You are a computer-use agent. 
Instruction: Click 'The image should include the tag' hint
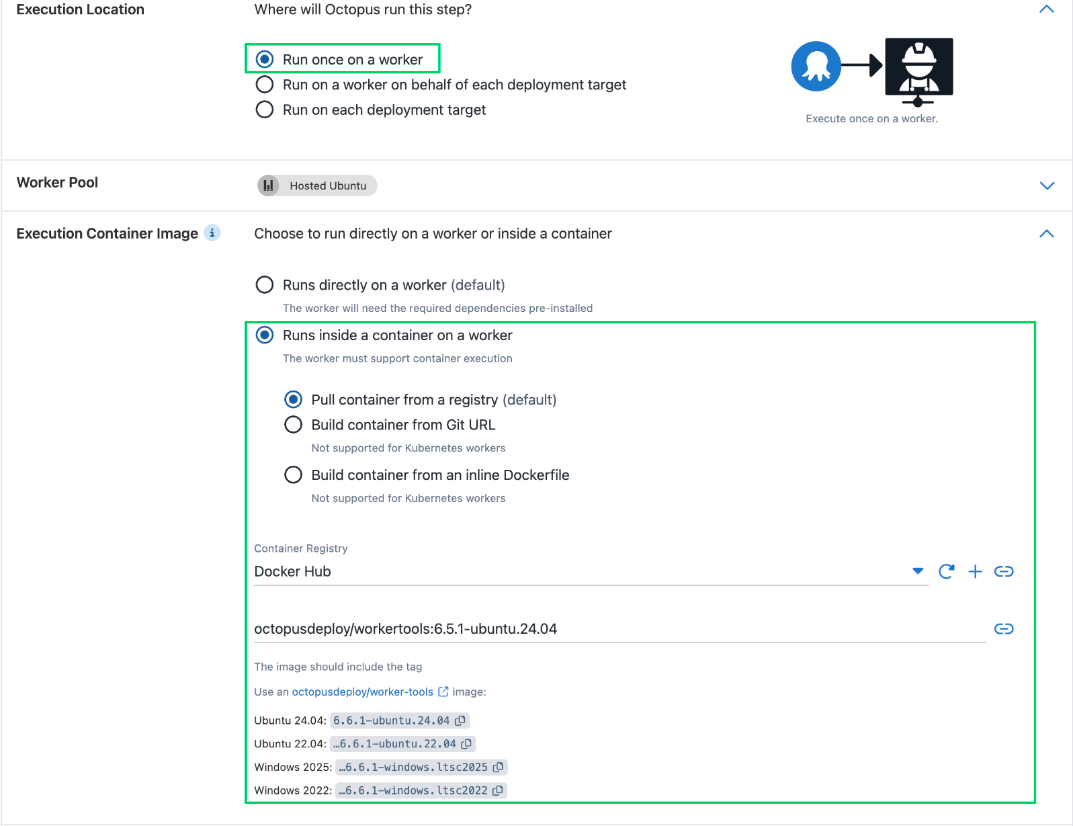tap(338, 667)
